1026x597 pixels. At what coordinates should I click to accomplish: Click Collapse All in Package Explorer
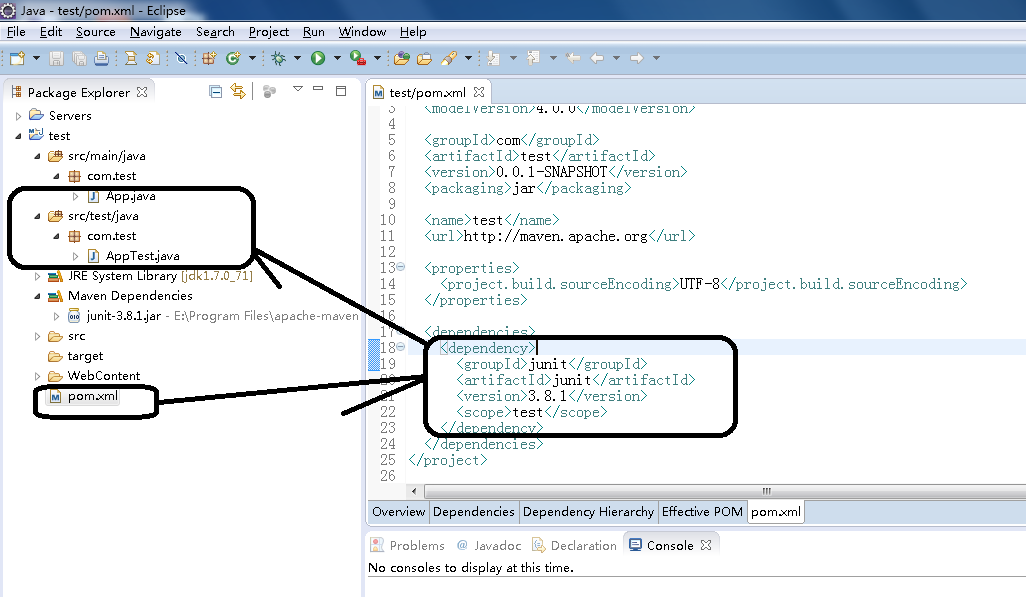(215, 91)
